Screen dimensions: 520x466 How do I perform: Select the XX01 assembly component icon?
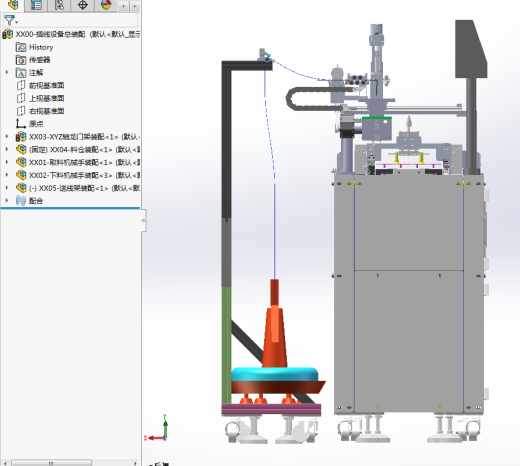(21, 162)
